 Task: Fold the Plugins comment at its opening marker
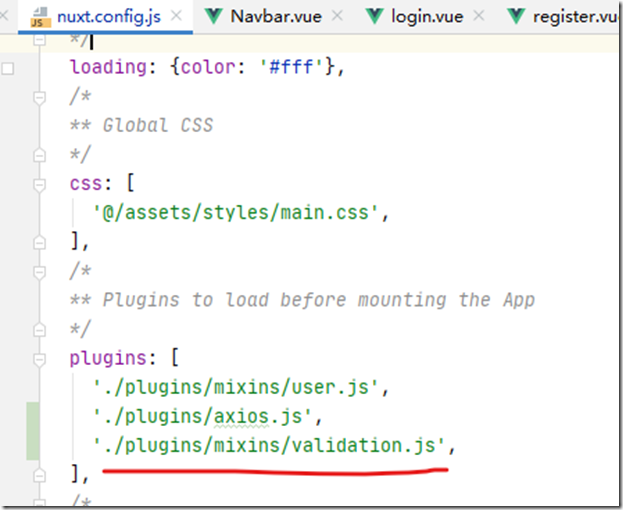39,272
